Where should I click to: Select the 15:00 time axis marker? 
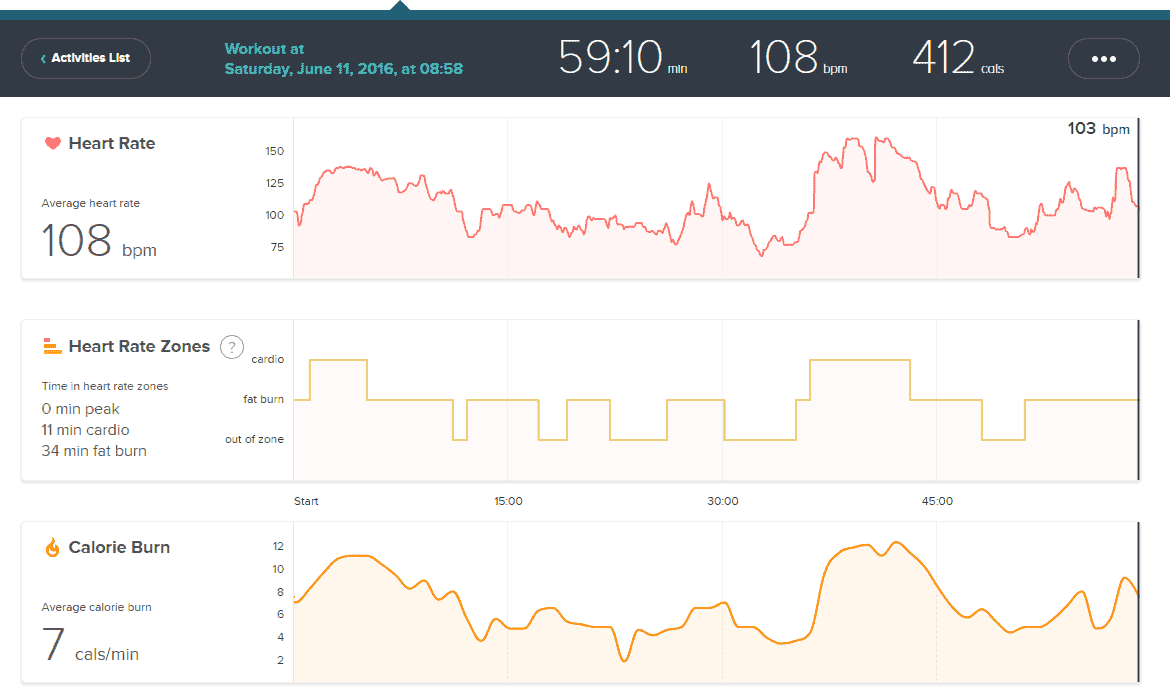click(x=508, y=501)
